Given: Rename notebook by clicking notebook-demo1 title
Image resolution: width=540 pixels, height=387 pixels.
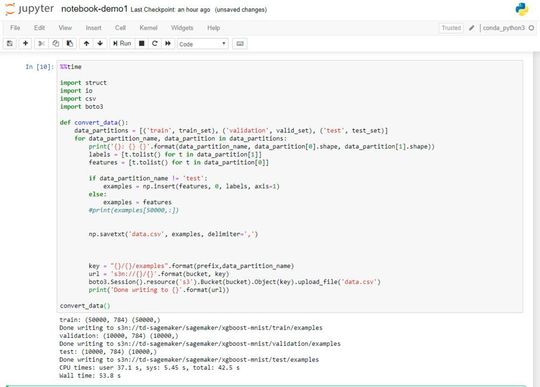Looking at the screenshot, I should [x=94, y=9].
